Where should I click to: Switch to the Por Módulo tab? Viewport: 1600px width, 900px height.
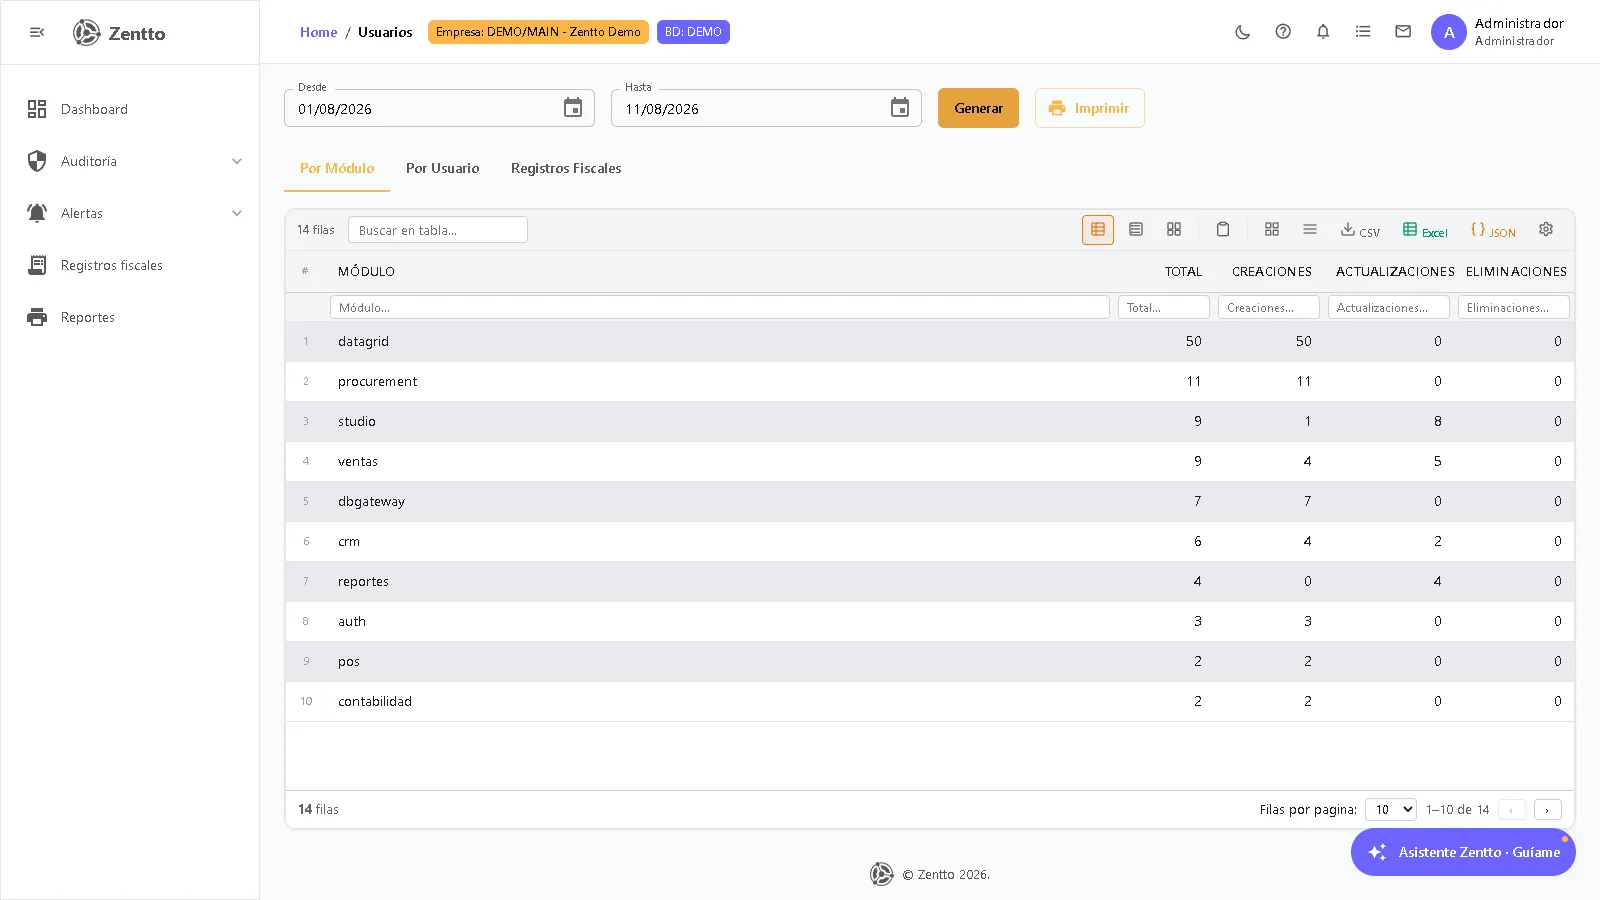click(337, 168)
